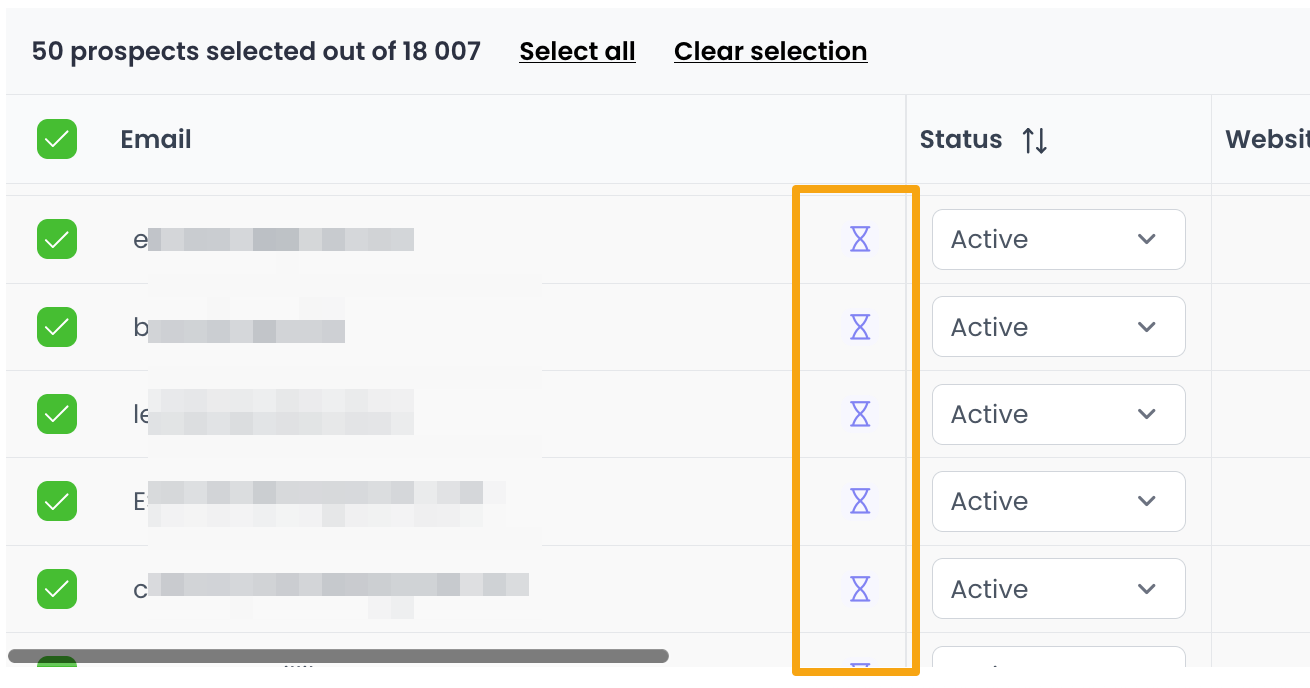
Task: Click the Email column header
Action: pyautogui.click(x=156, y=139)
